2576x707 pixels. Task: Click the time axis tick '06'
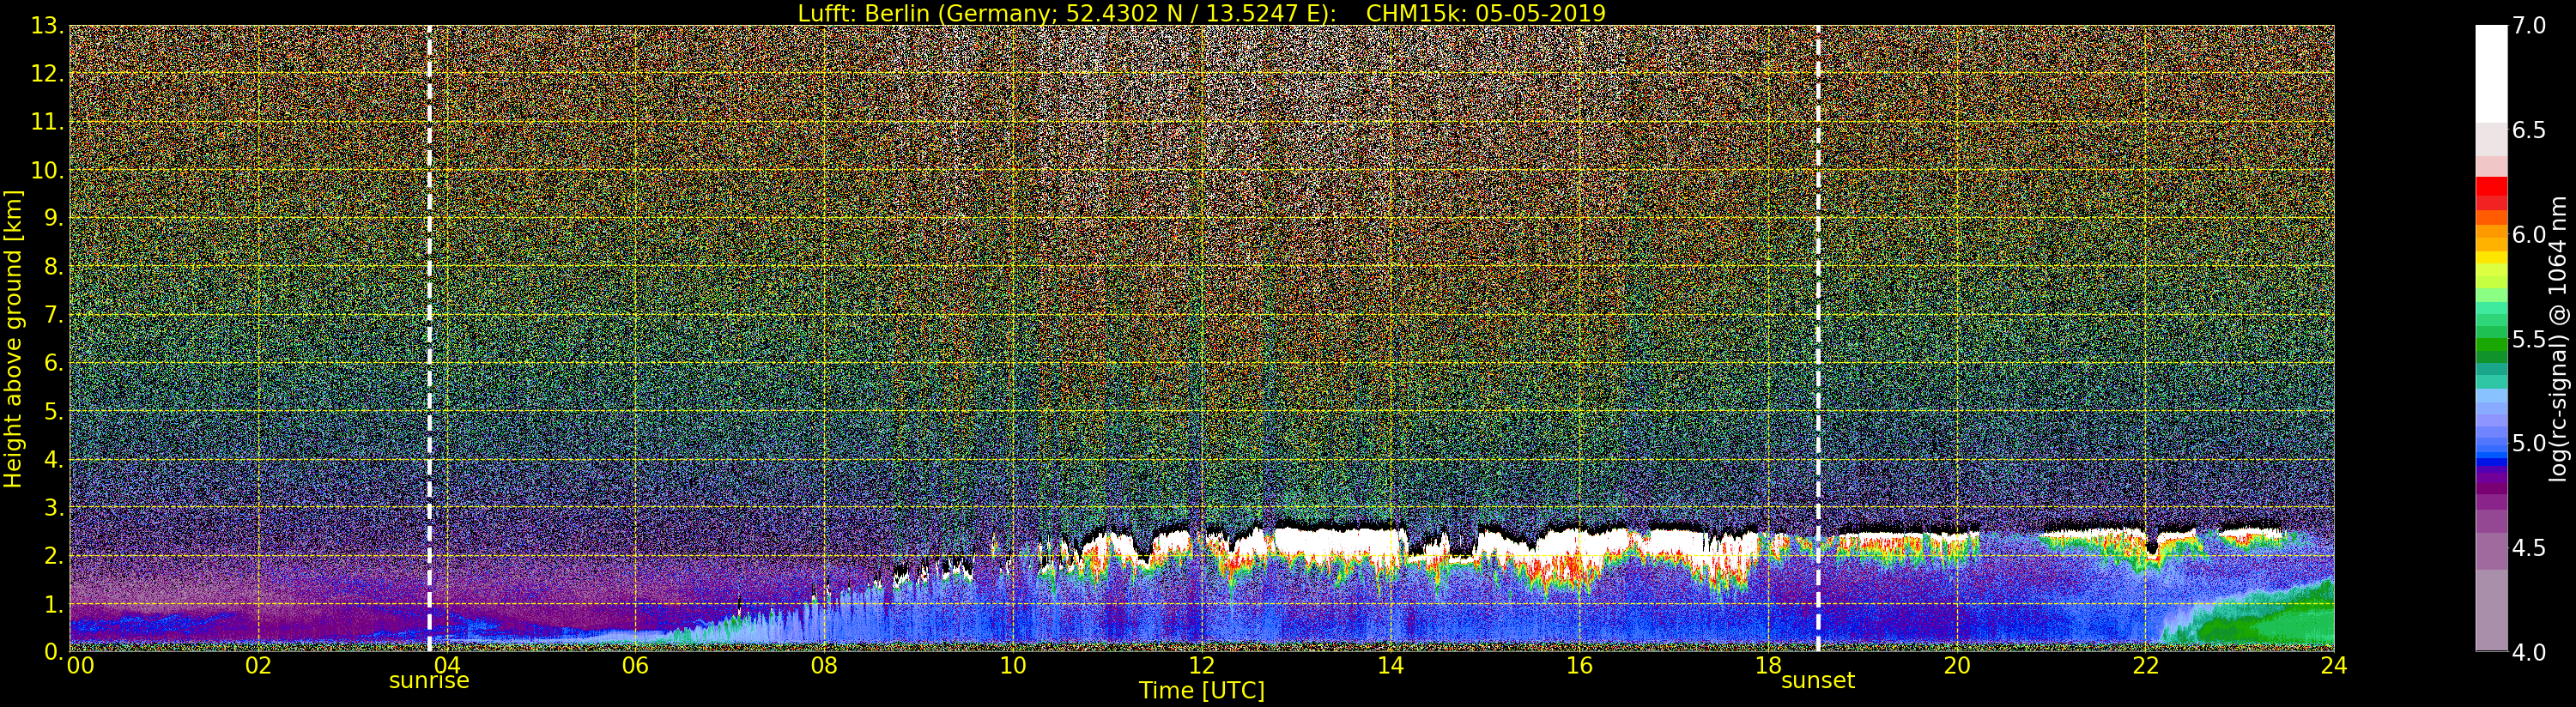[x=635, y=665]
